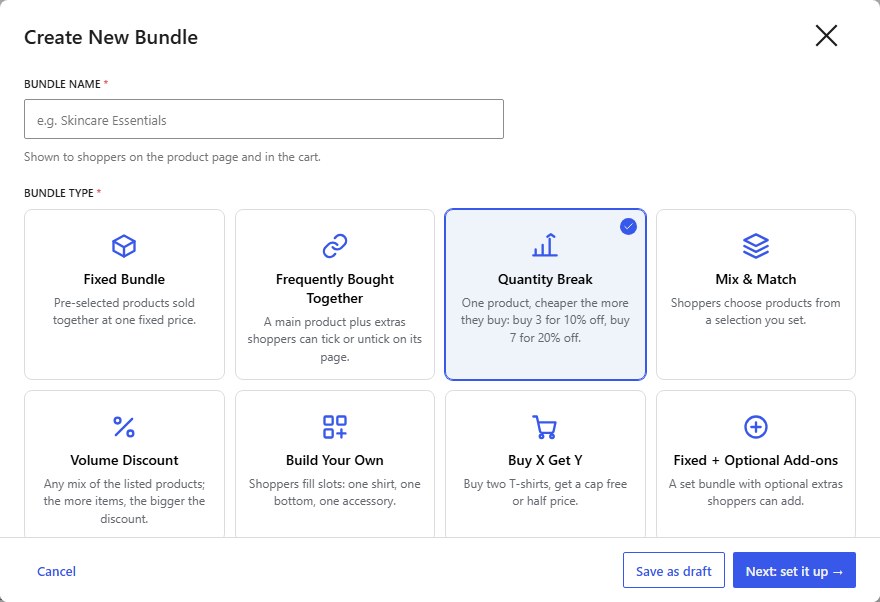The image size is (880, 602).
Task: Click the 'Shoppers fill slots' description
Action: point(334,492)
